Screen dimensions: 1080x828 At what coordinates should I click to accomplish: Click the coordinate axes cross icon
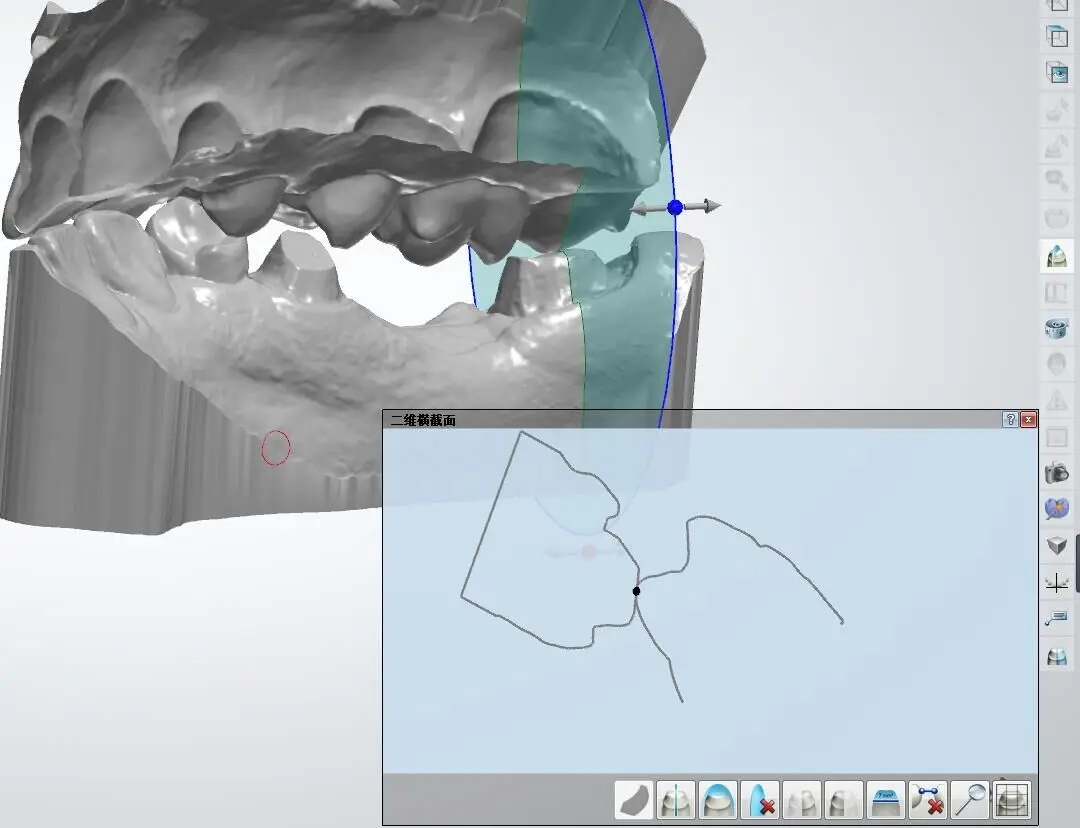1057,583
